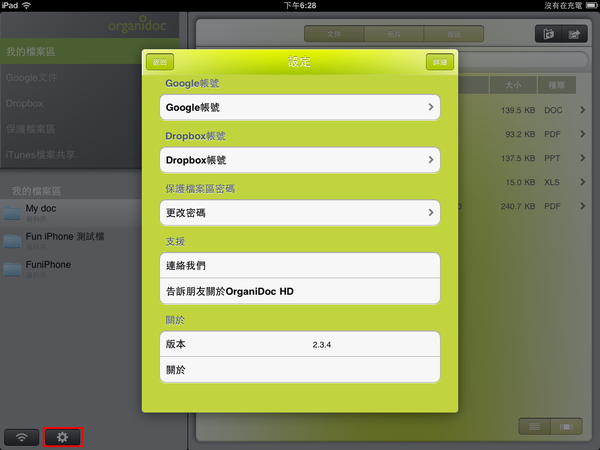600x450 pixels.
Task: Open the Fun iPhone 測試檔 folder
Action: tap(71, 241)
